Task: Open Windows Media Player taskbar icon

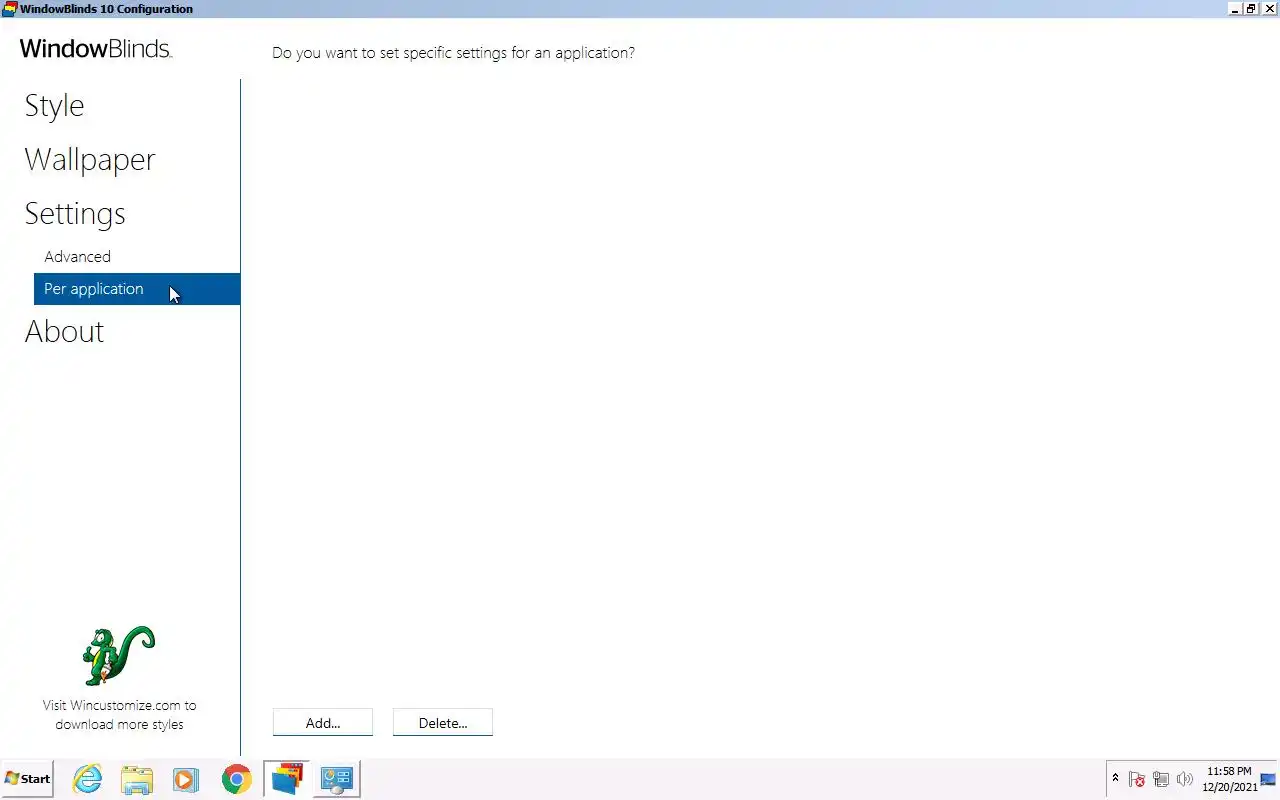Action: [186, 779]
